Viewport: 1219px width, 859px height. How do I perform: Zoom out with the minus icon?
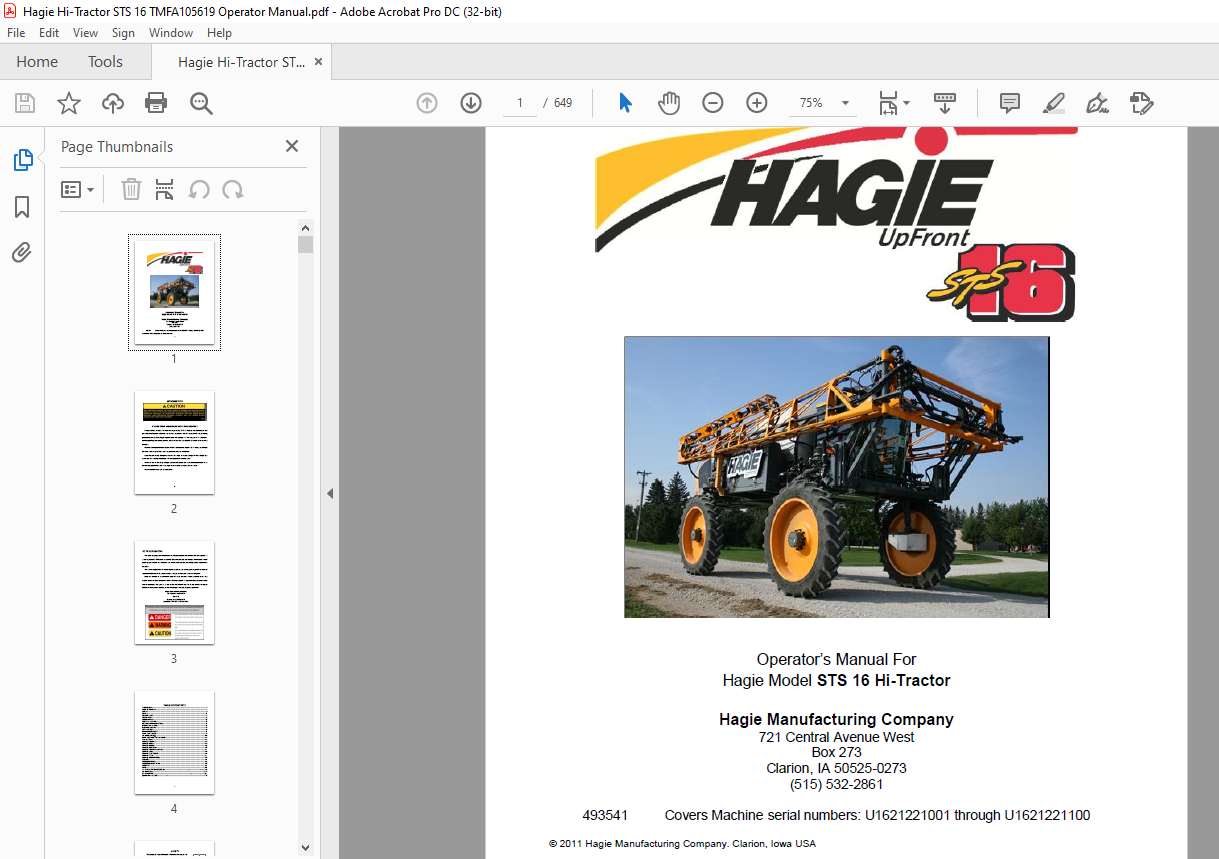tap(713, 103)
